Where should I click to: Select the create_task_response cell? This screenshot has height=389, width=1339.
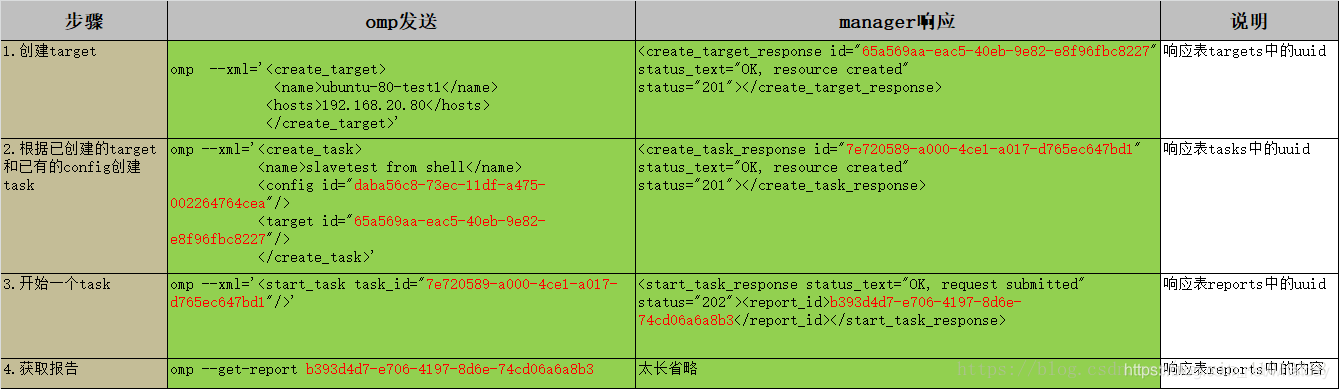(x=897, y=205)
